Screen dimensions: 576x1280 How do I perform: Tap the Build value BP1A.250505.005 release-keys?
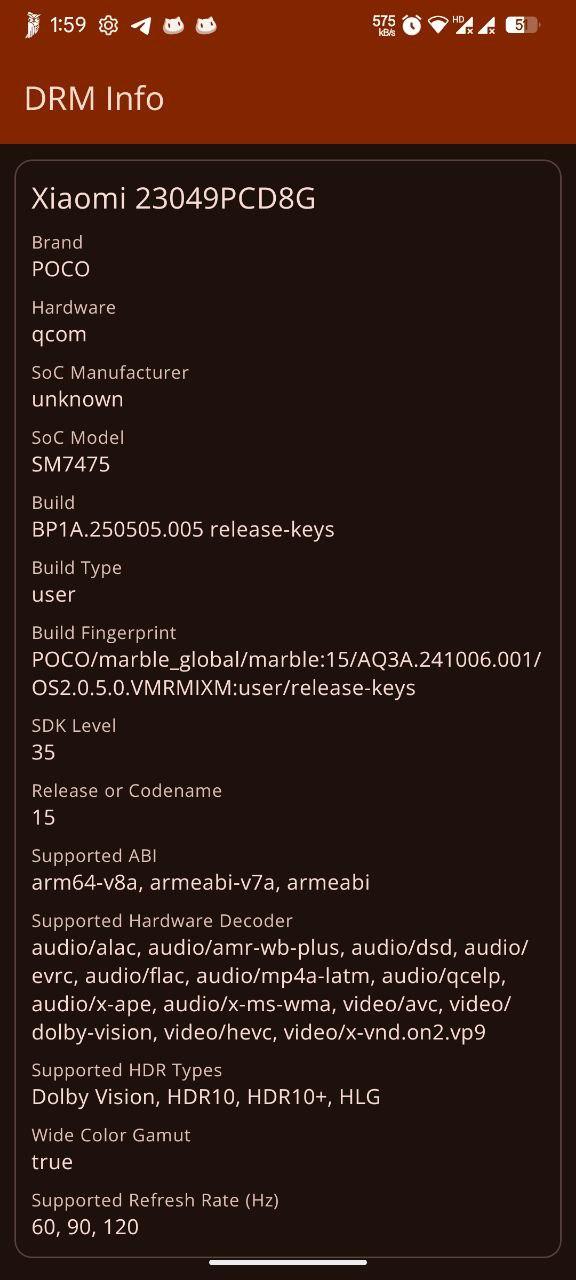tap(183, 529)
